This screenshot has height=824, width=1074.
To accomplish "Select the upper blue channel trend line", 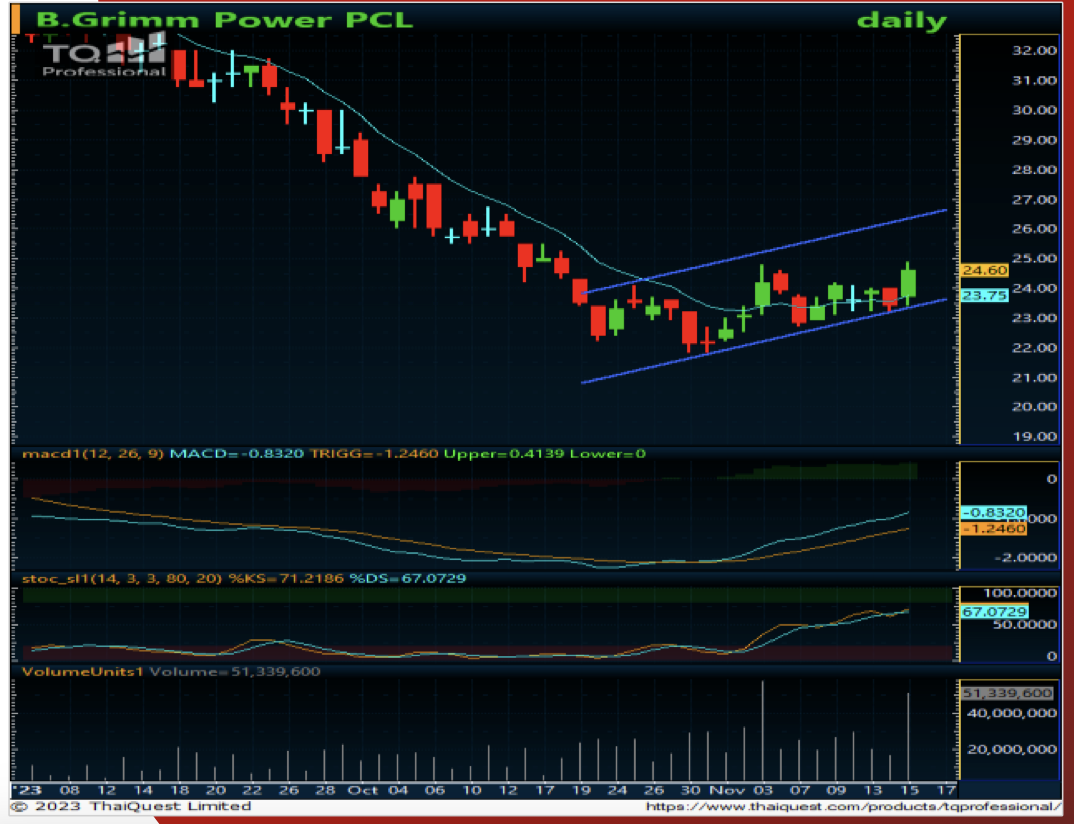I will click(x=764, y=251).
